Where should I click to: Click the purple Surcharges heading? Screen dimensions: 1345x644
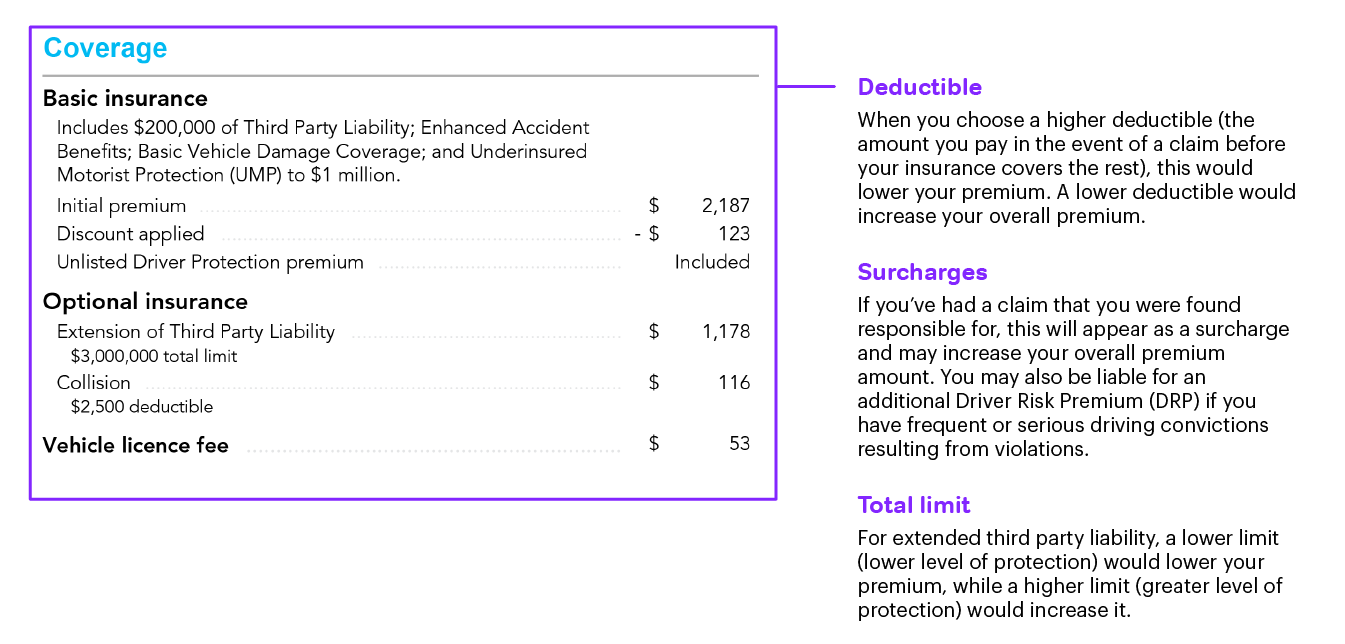pos(922,272)
